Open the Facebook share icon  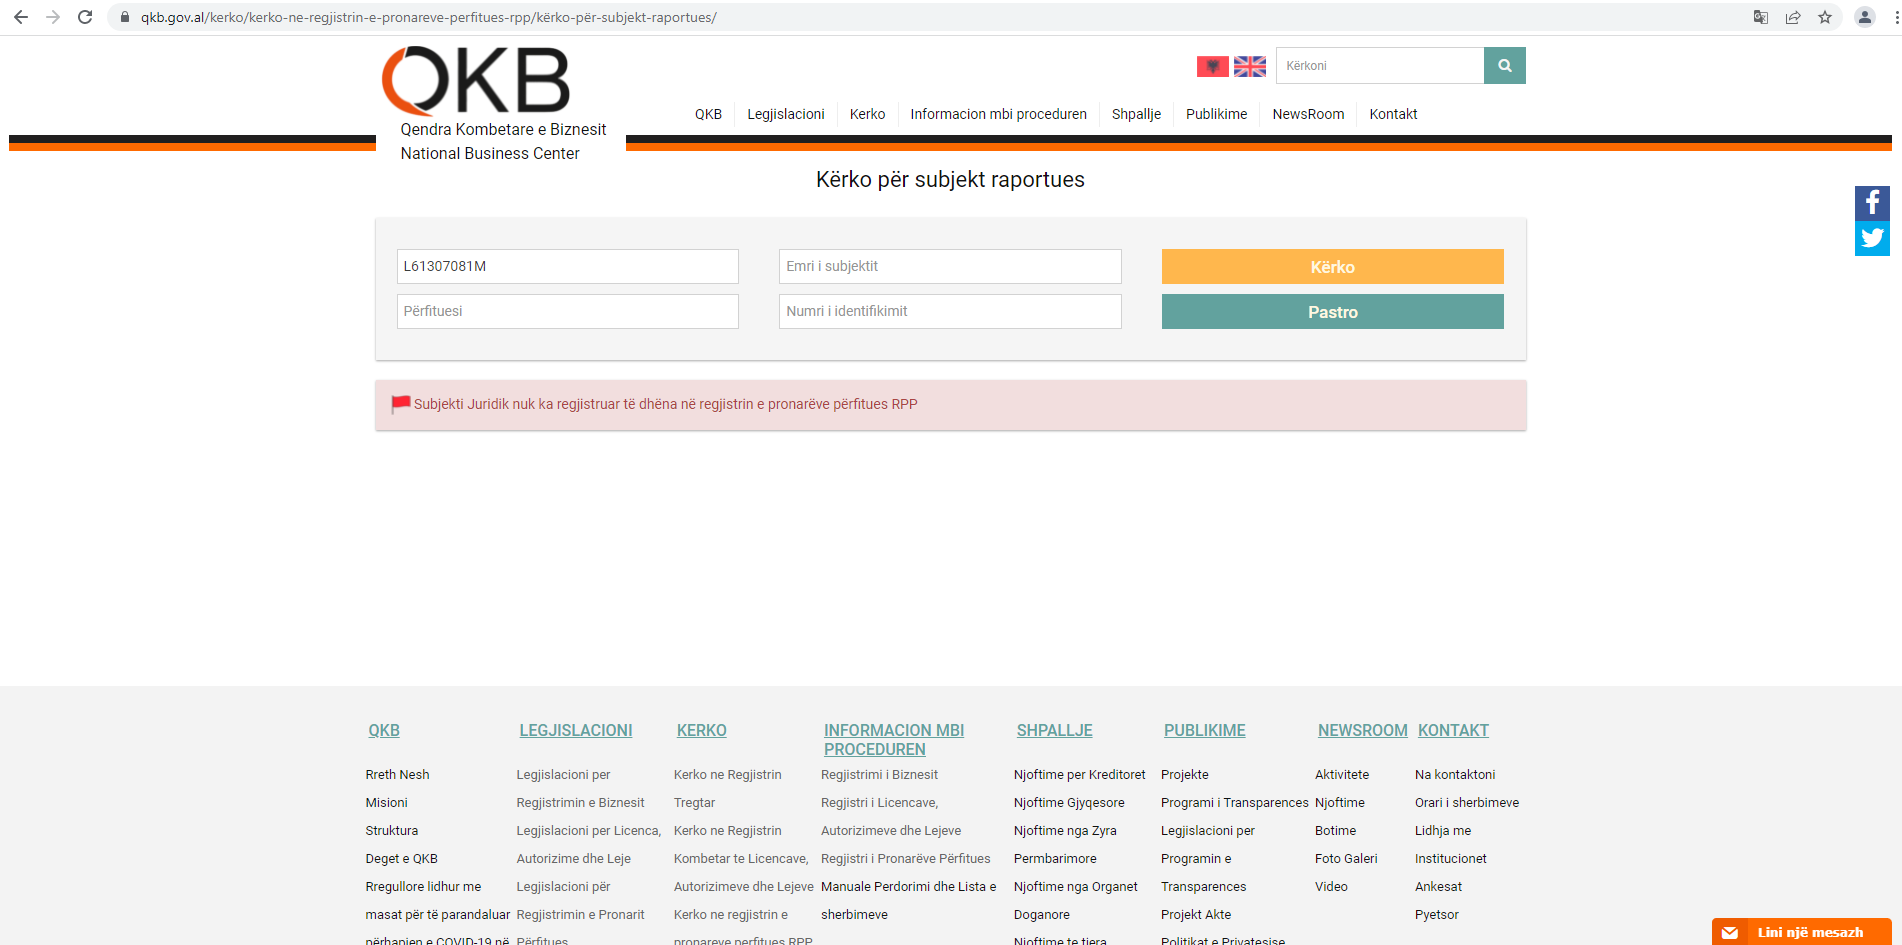click(1872, 203)
